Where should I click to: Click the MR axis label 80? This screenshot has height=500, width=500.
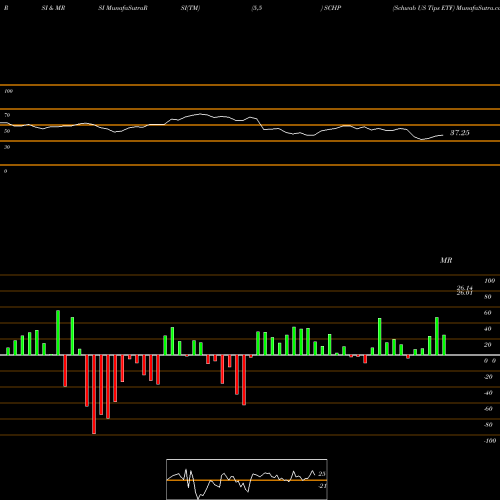pyautogui.click(x=488, y=297)
